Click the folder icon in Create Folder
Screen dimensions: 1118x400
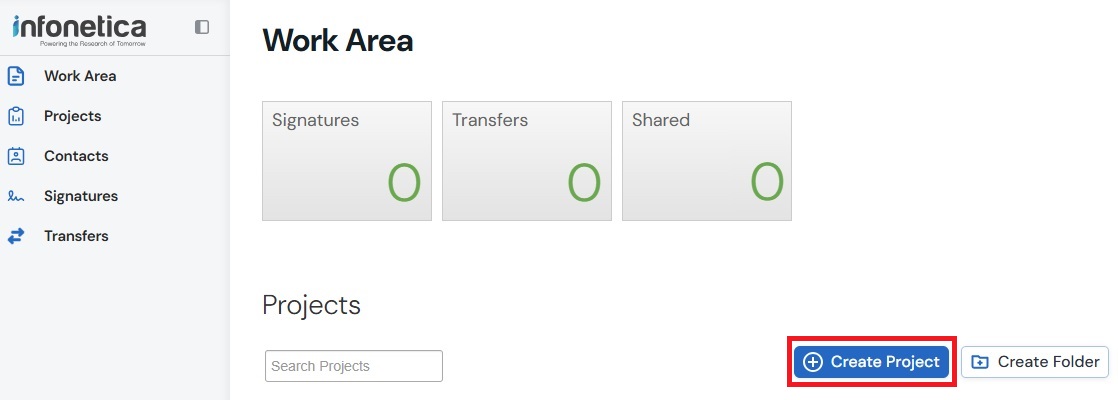(x=980, y=362)
